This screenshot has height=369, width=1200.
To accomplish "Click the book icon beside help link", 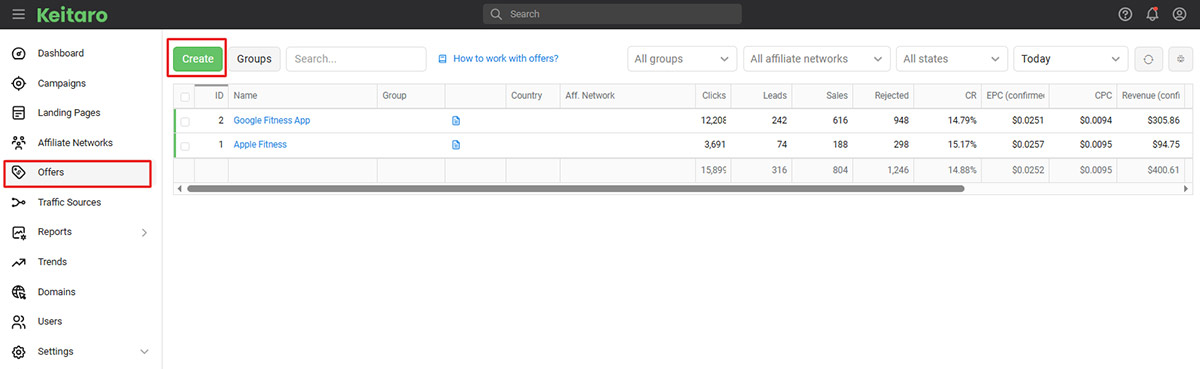I will pyautogui.click(x=443, y=59).
